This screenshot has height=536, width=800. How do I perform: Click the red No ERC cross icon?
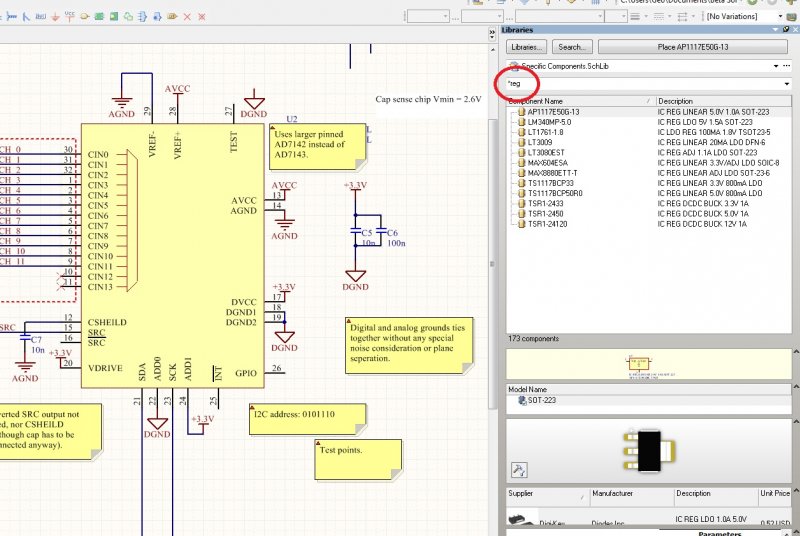(x=189, y=17)
